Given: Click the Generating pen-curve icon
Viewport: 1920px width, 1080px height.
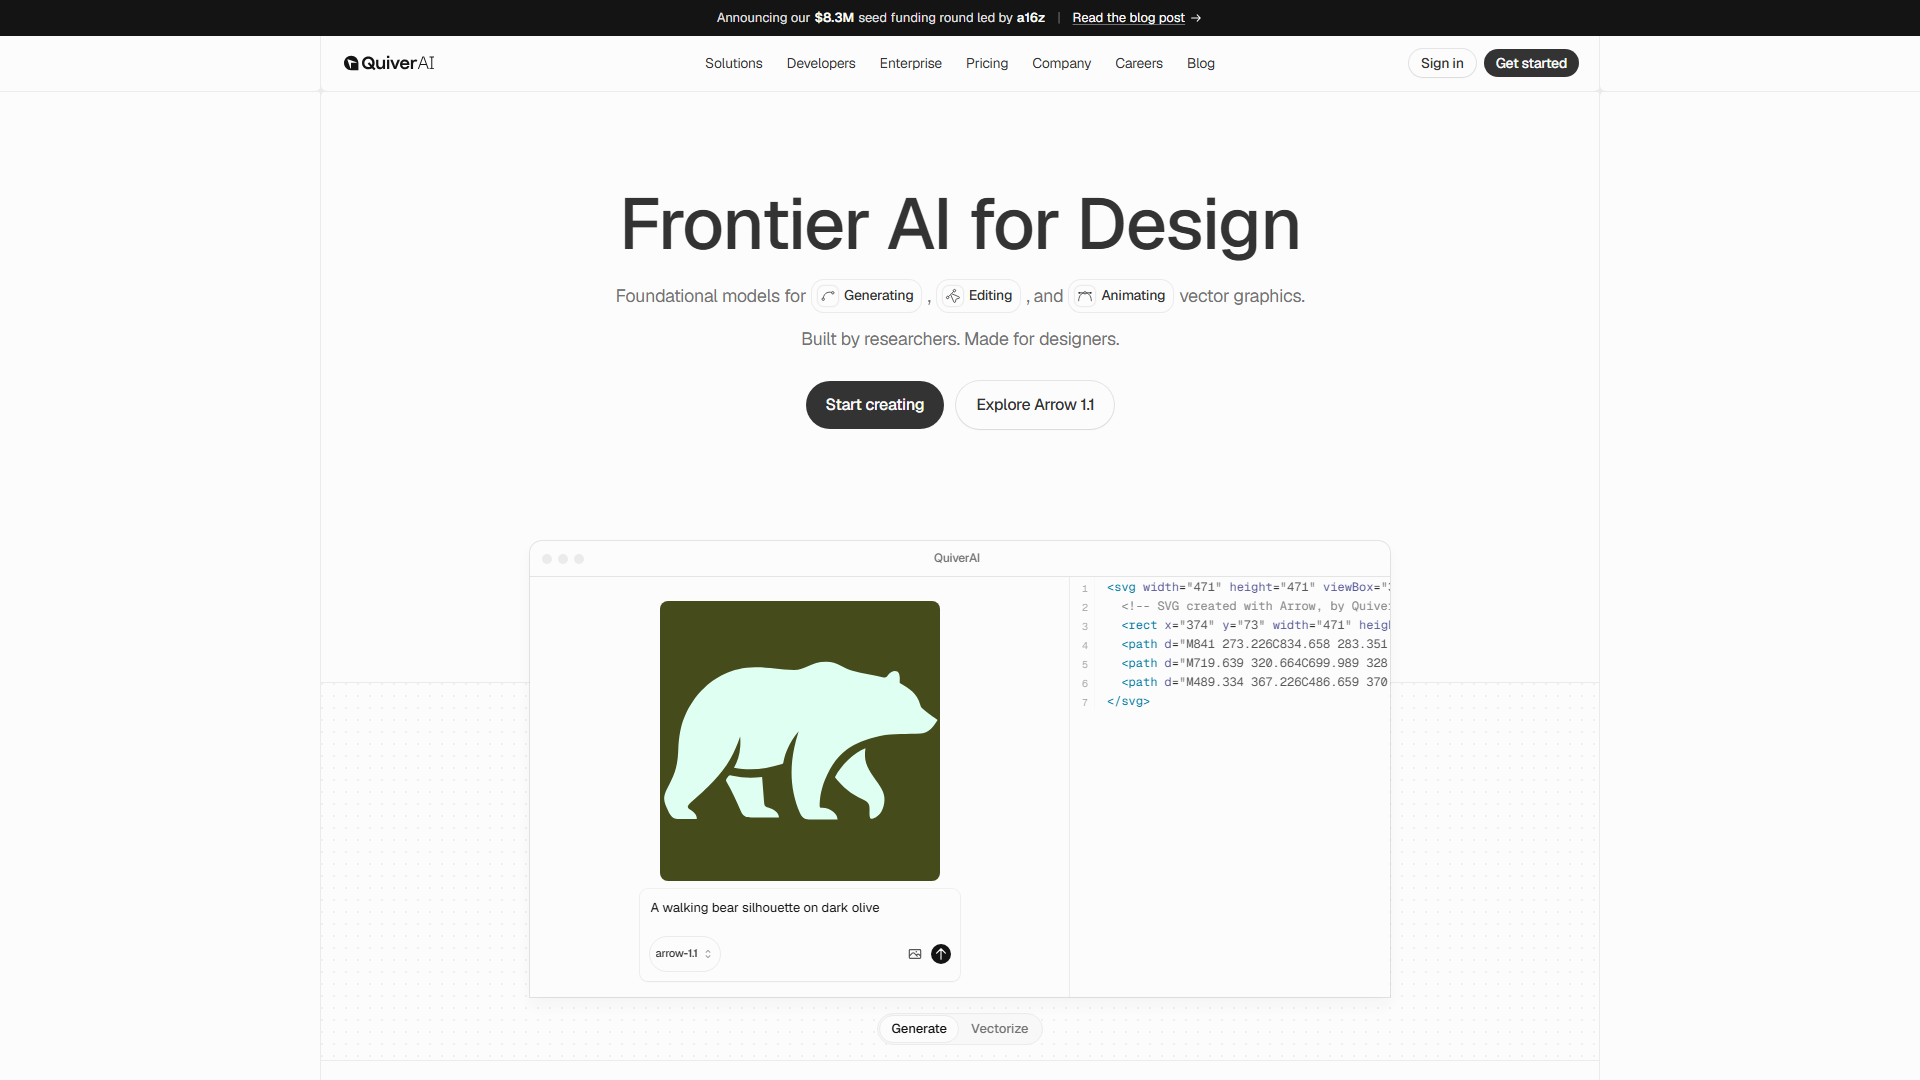Looking at the screenshot, I should [828, 296].
